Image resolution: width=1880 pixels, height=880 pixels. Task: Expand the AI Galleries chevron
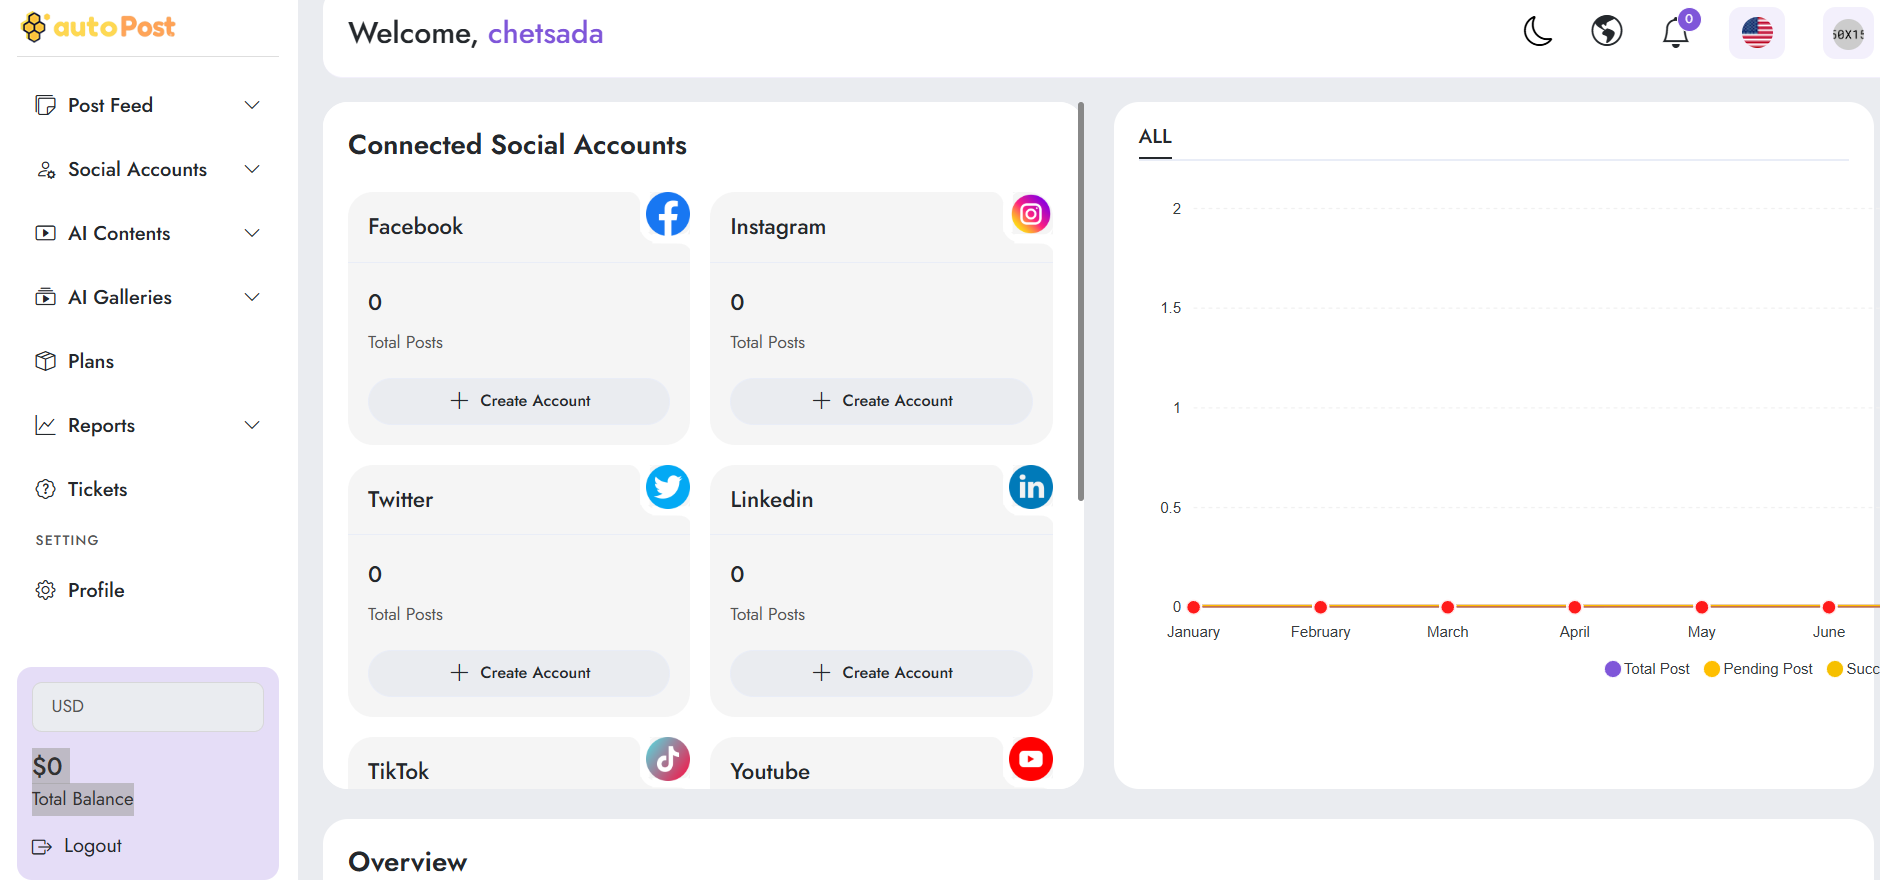point(252,297)
